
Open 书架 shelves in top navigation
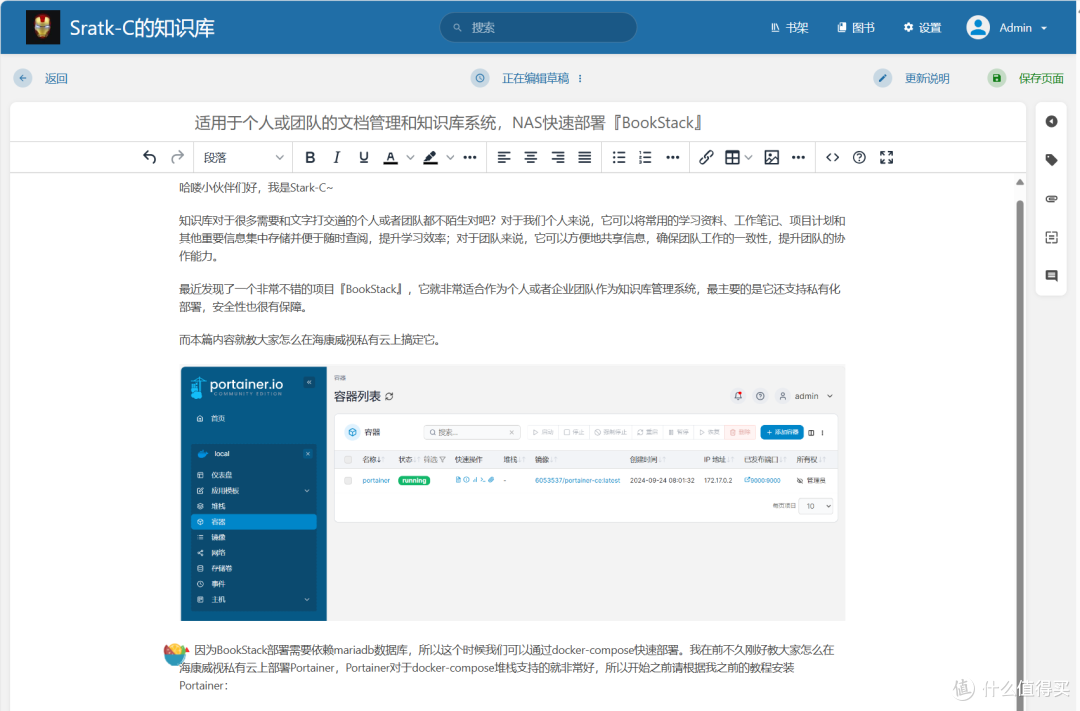789,28
